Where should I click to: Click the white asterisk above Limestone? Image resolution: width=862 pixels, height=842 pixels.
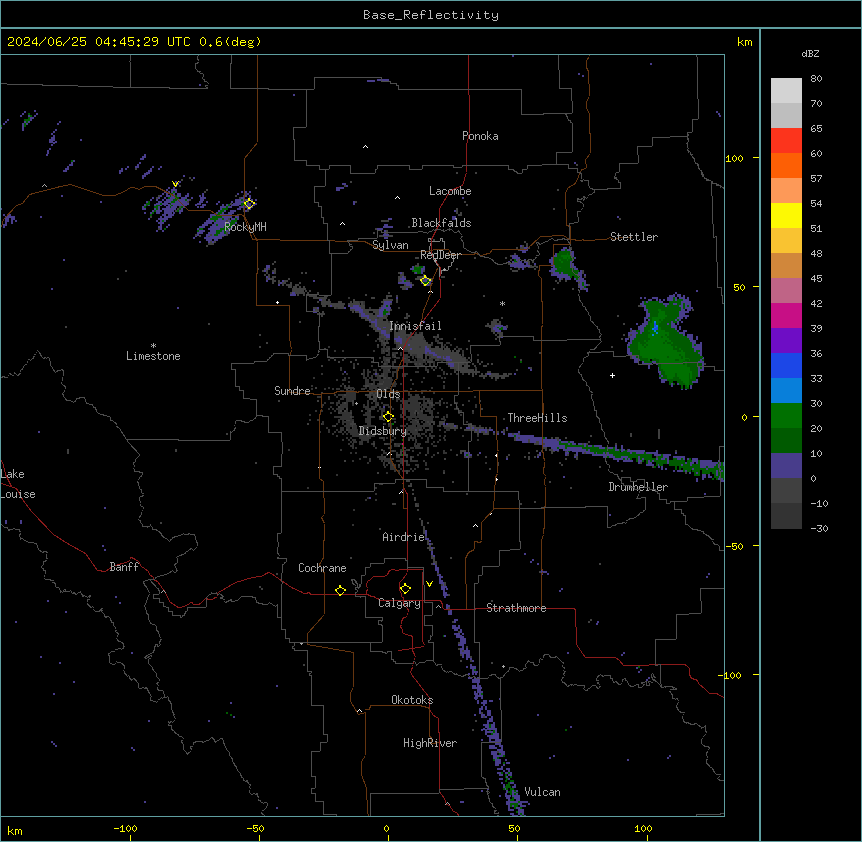(x=153, y=346)
